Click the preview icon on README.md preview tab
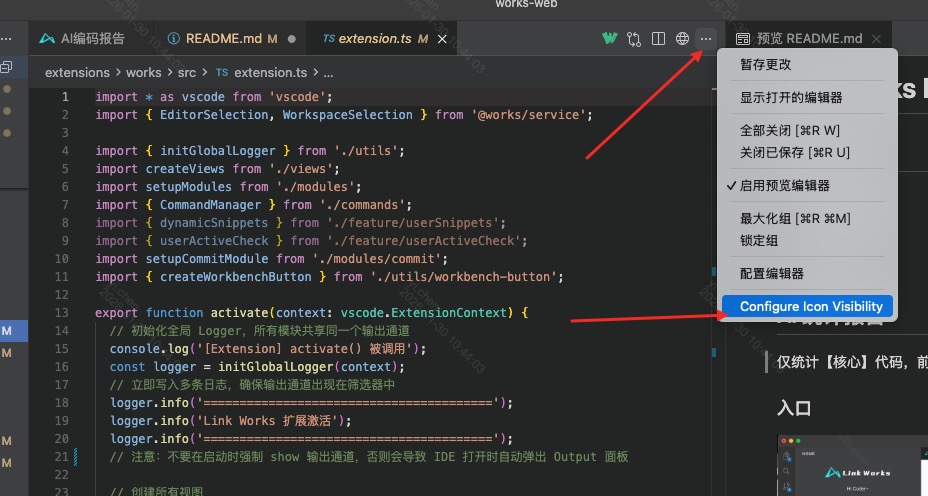This screenshot has width=928, height=496. pos(743,39)
